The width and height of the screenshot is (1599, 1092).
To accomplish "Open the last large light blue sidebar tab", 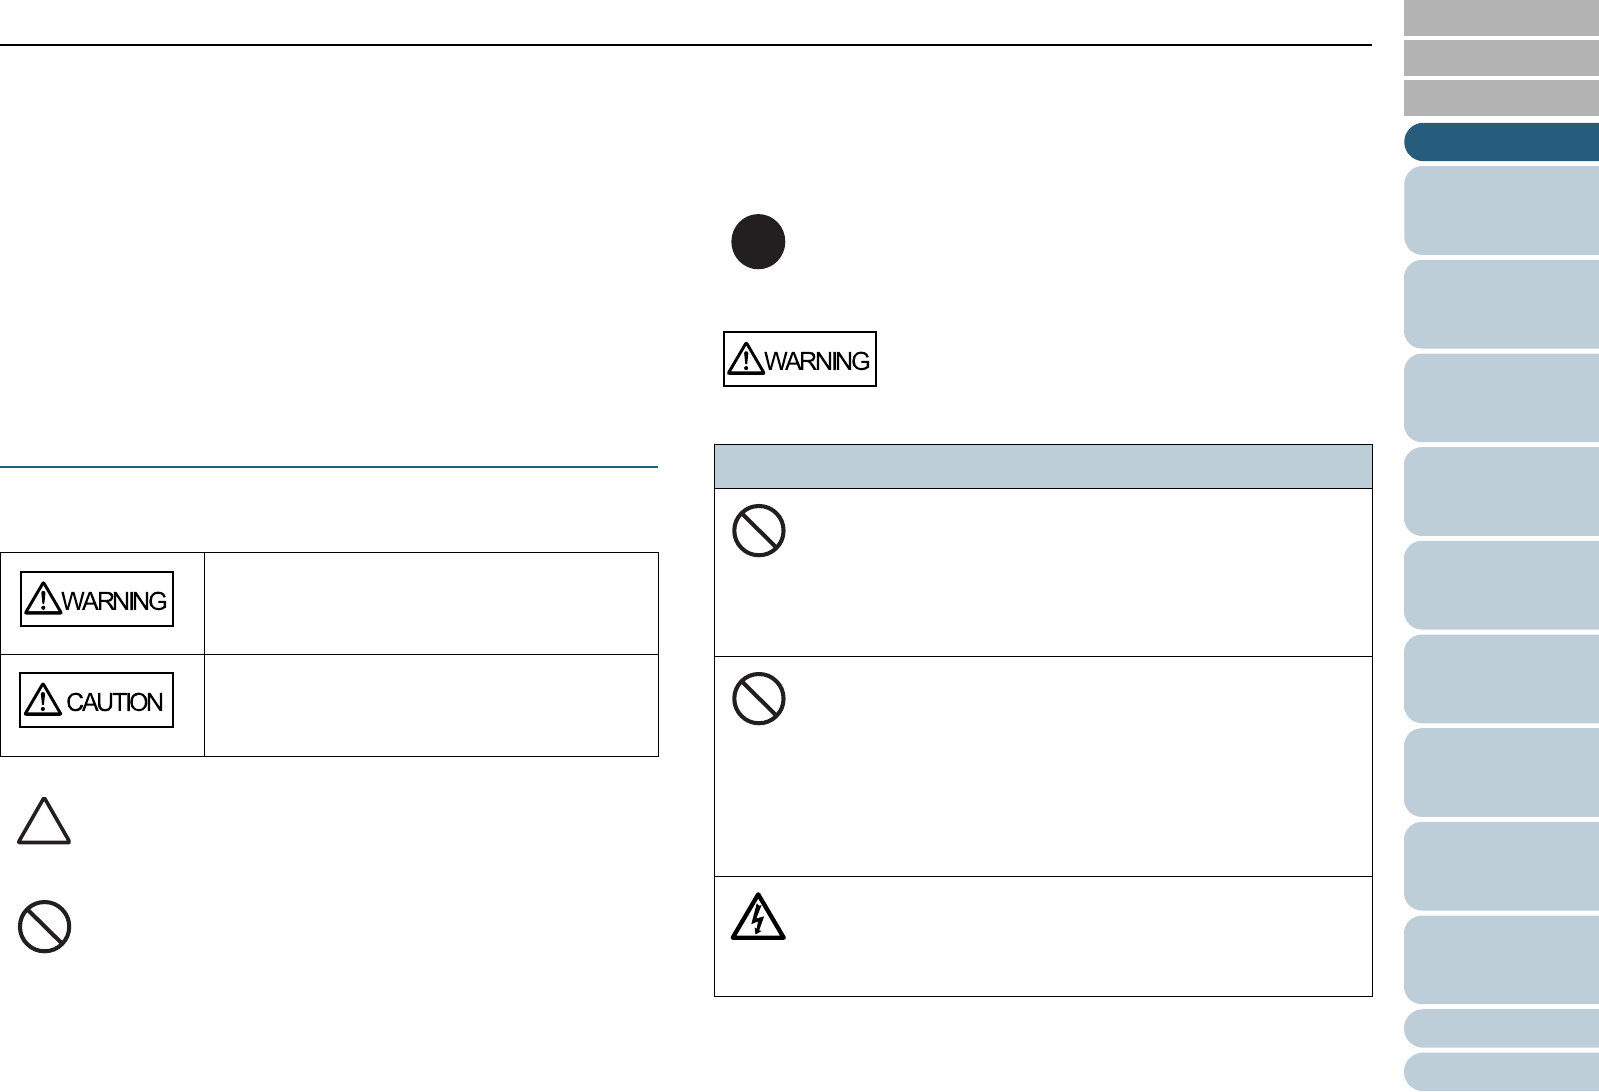I will pyautogui.click(x=1501, y=960).
